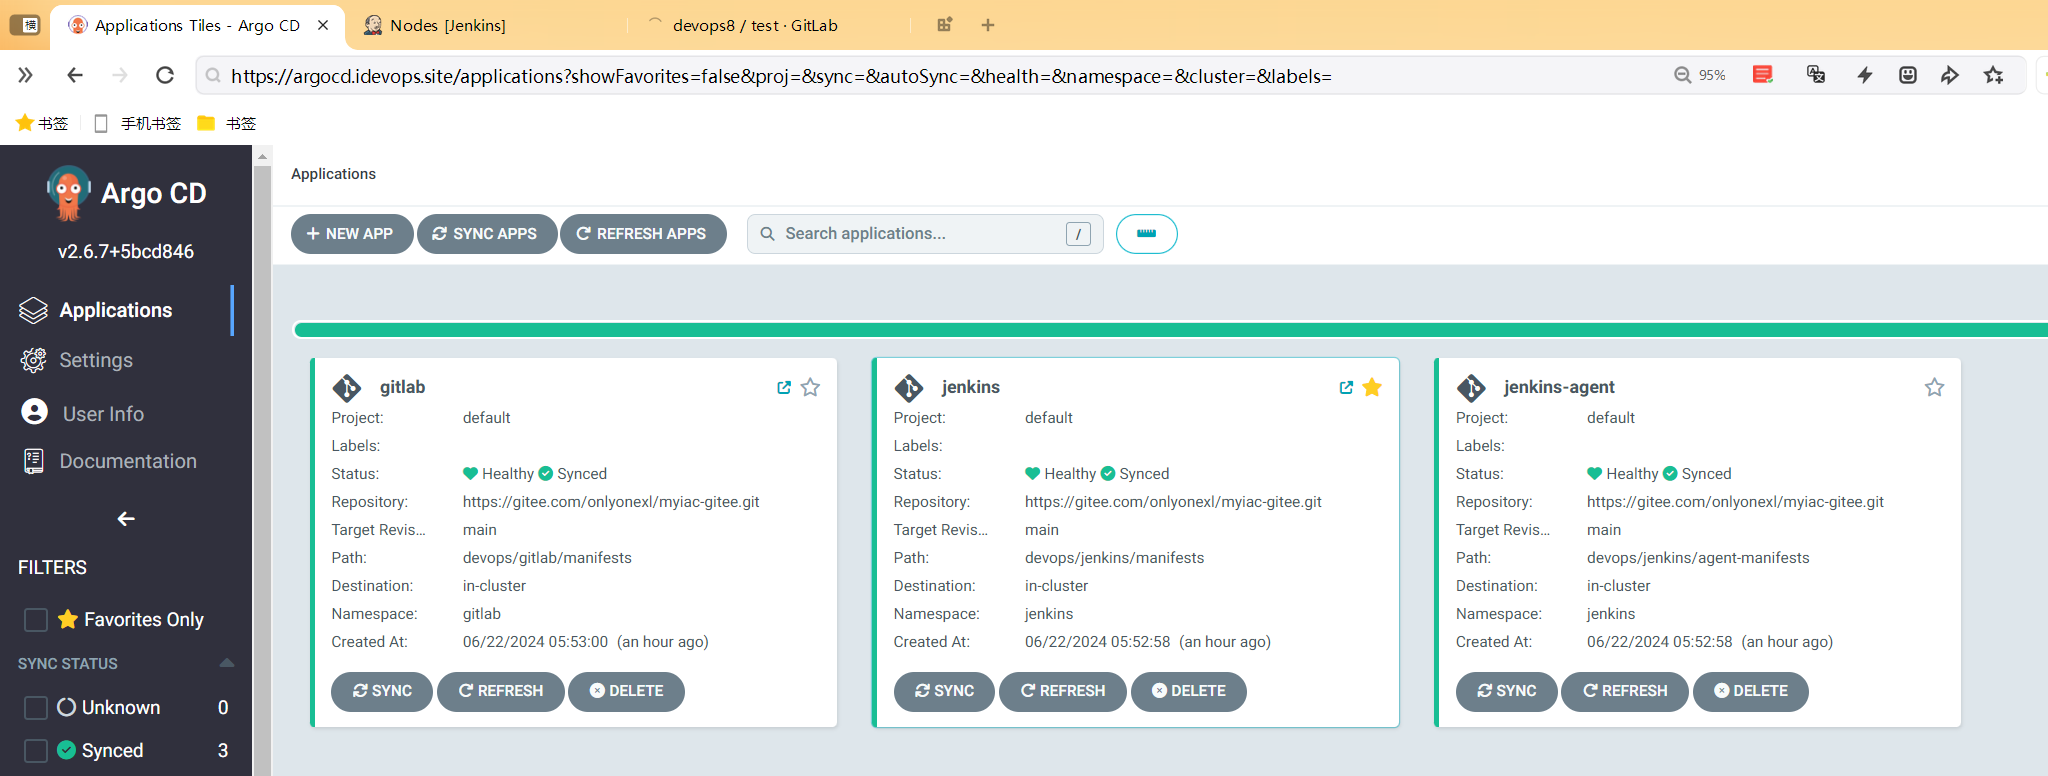Image resolution: width=2048 pixels, height=776 pixels.
Task: Click the Documentation book icon
Action: (x=33, y=461)
